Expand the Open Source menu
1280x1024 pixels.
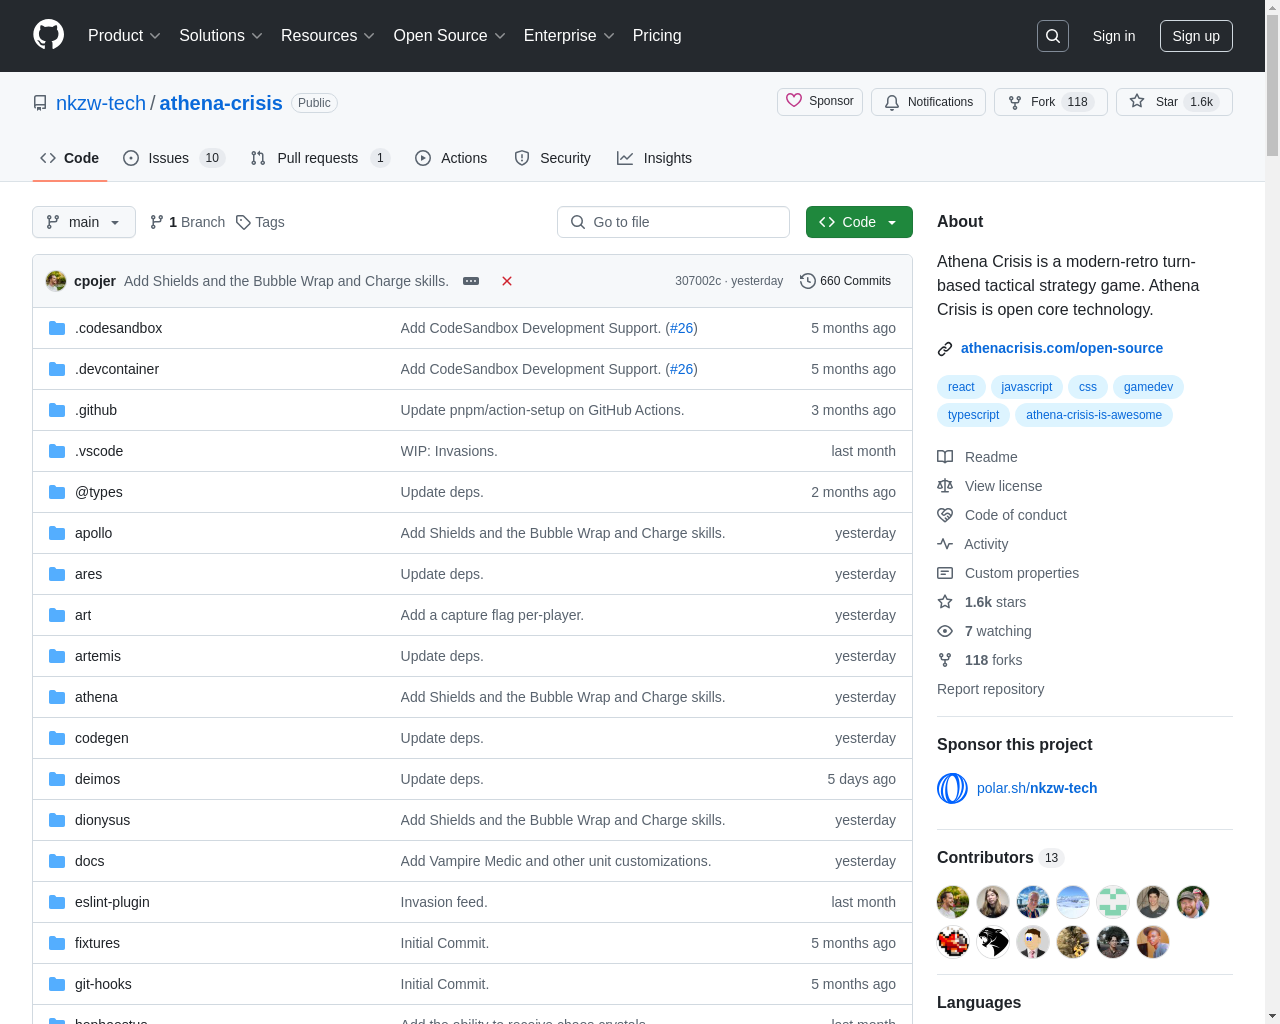(450, 35)
